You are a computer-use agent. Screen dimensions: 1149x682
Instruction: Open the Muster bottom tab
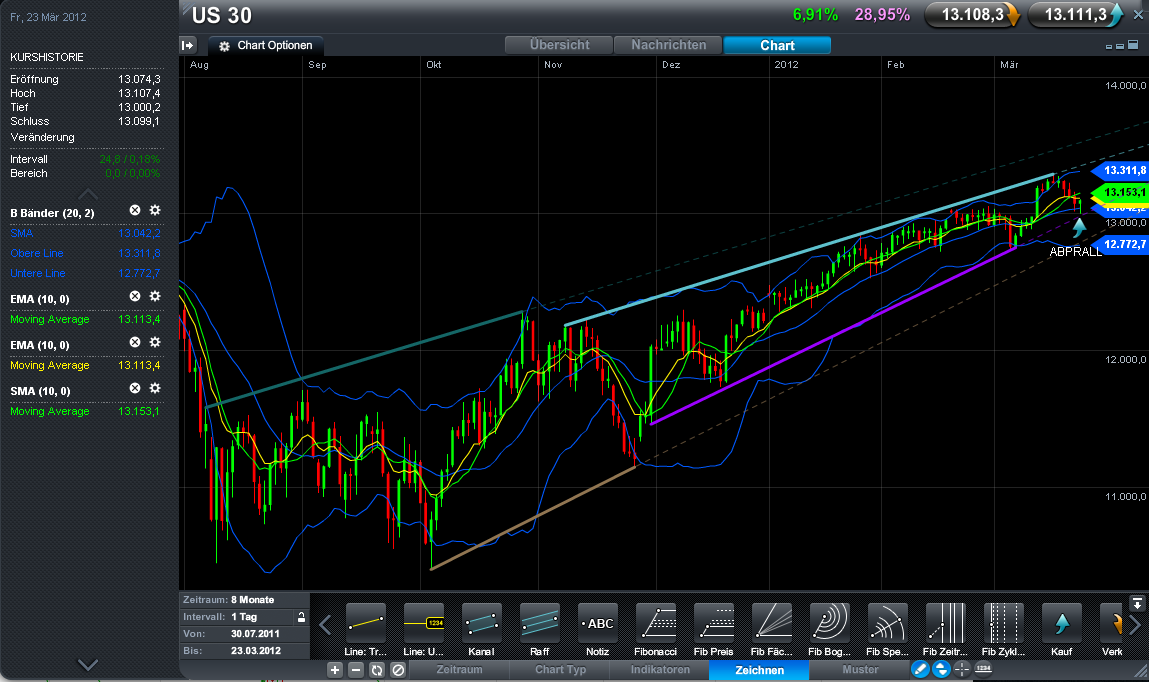[x=860, y=670]
